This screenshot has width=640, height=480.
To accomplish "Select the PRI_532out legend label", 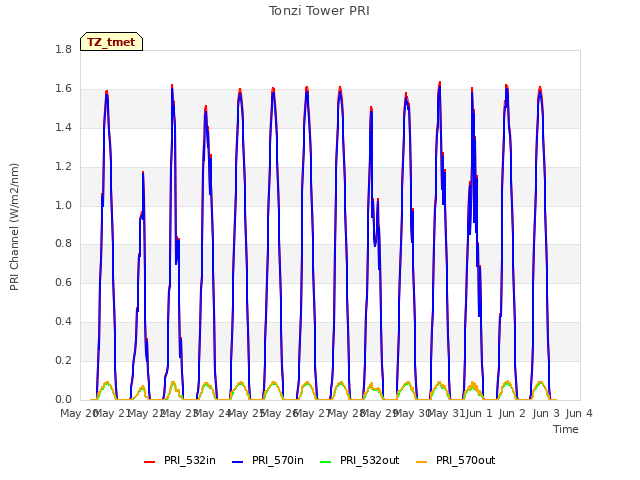I will 369,460.
